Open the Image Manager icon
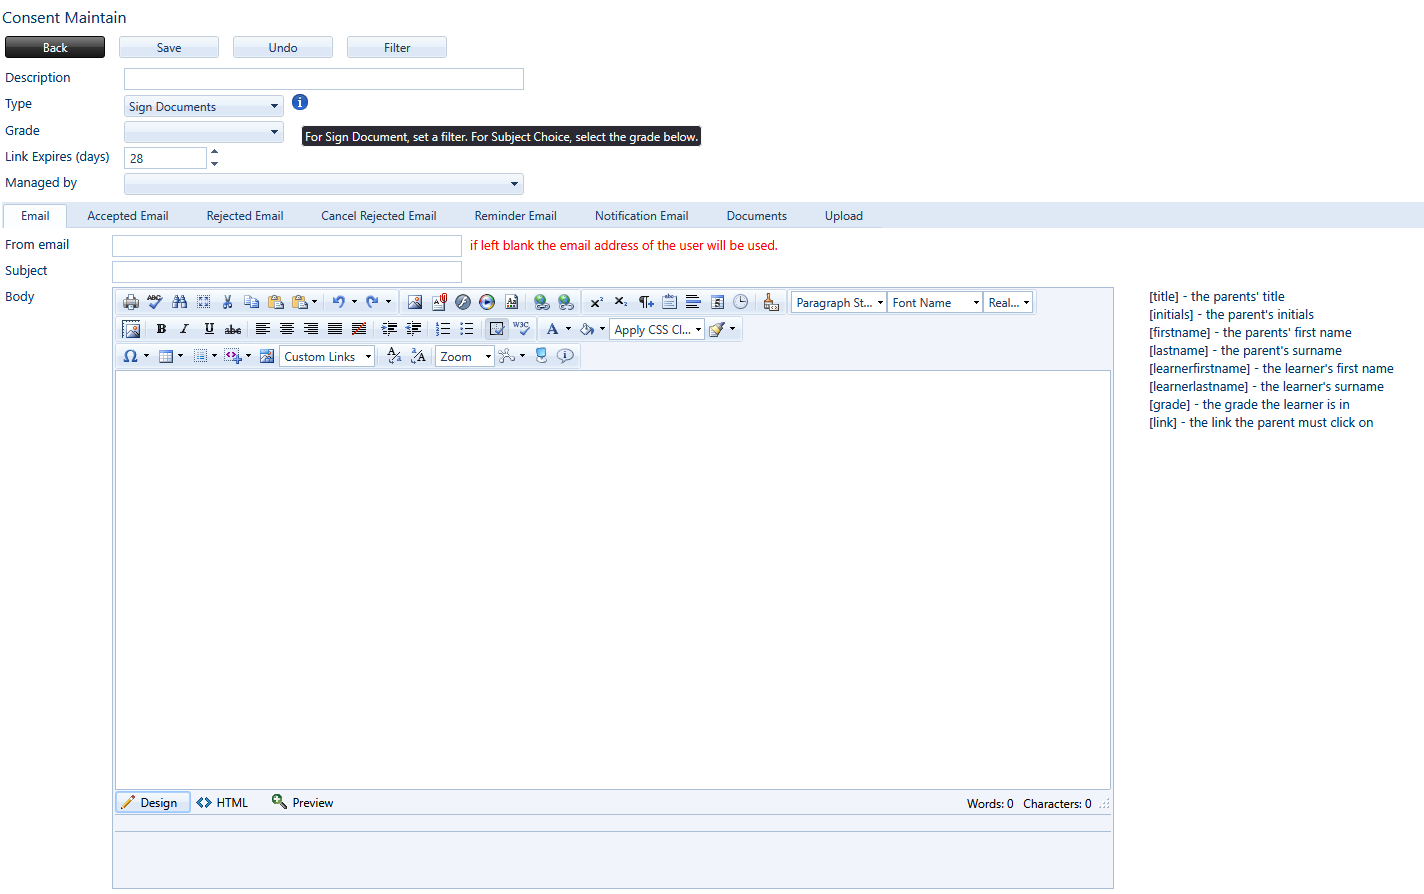Screen dimensions: 1424x894 [x=415, y=302]
